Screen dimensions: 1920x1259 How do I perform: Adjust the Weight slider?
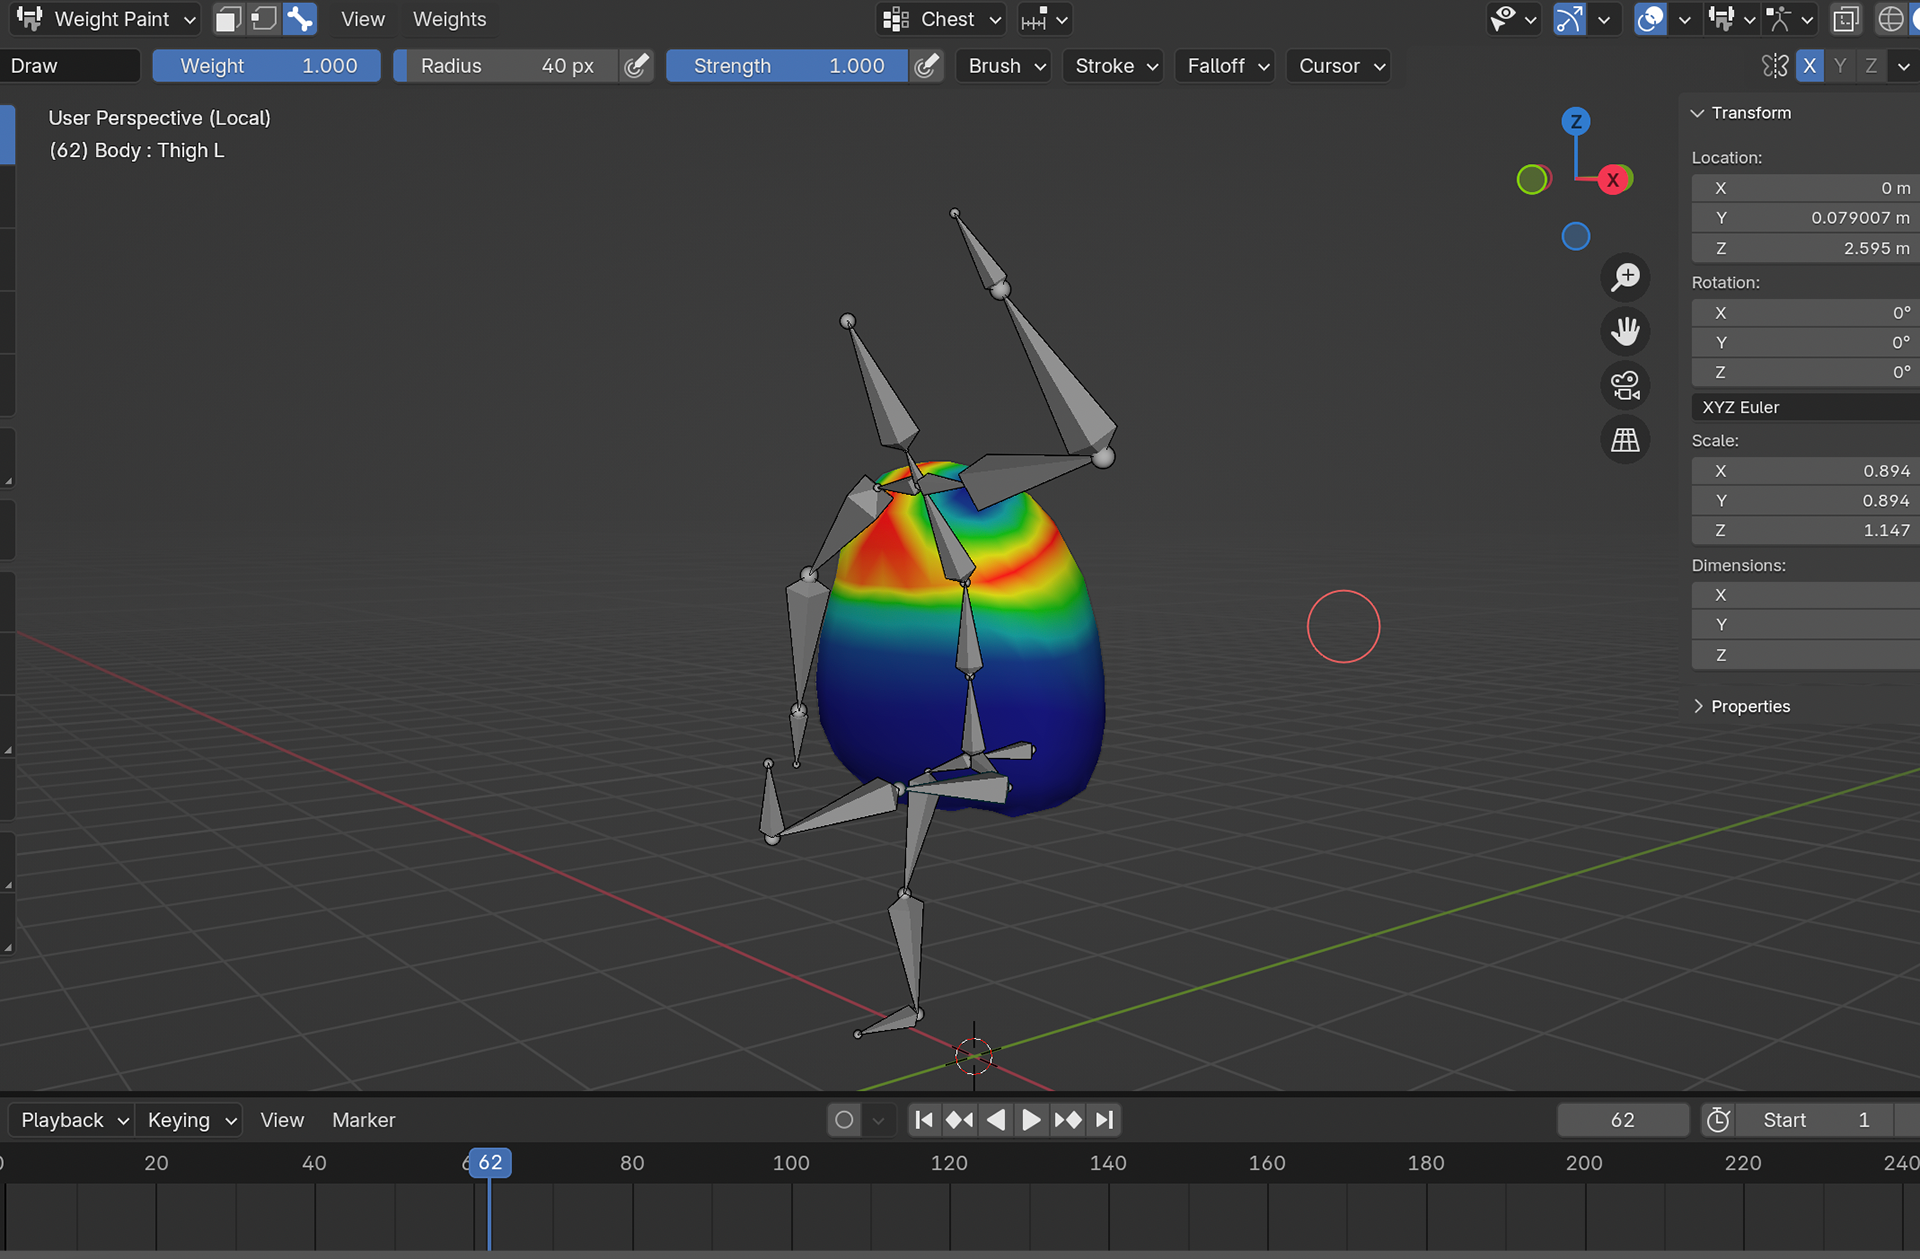click(267, 66)
